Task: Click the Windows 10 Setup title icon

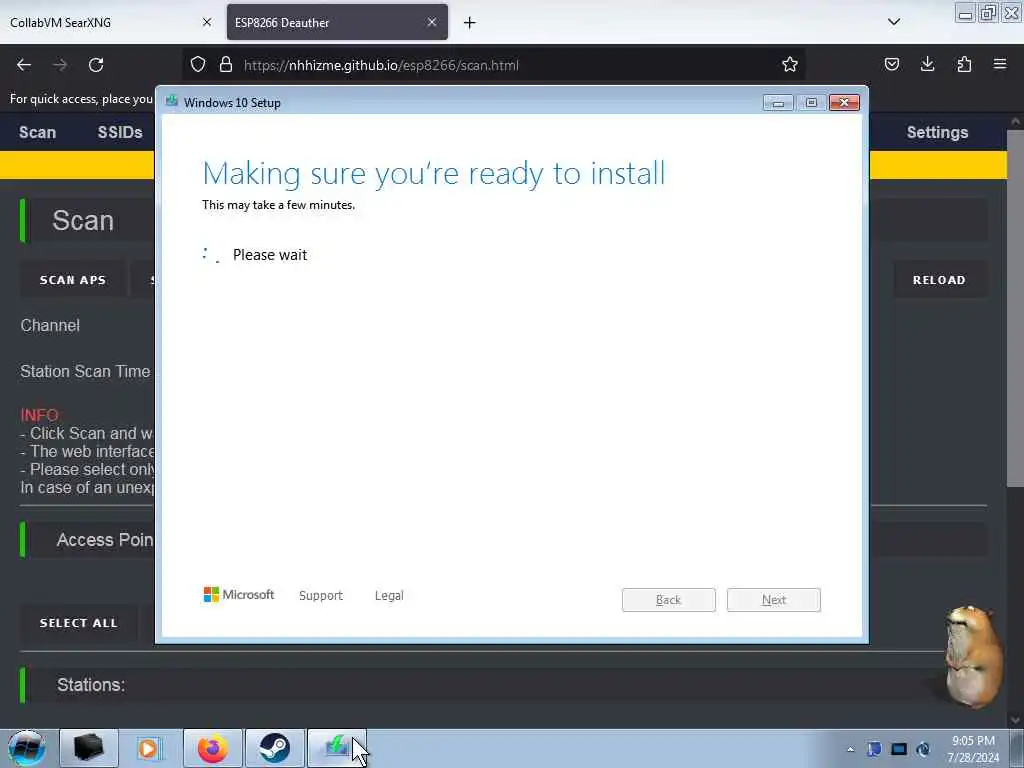Action: pos(172,101)
